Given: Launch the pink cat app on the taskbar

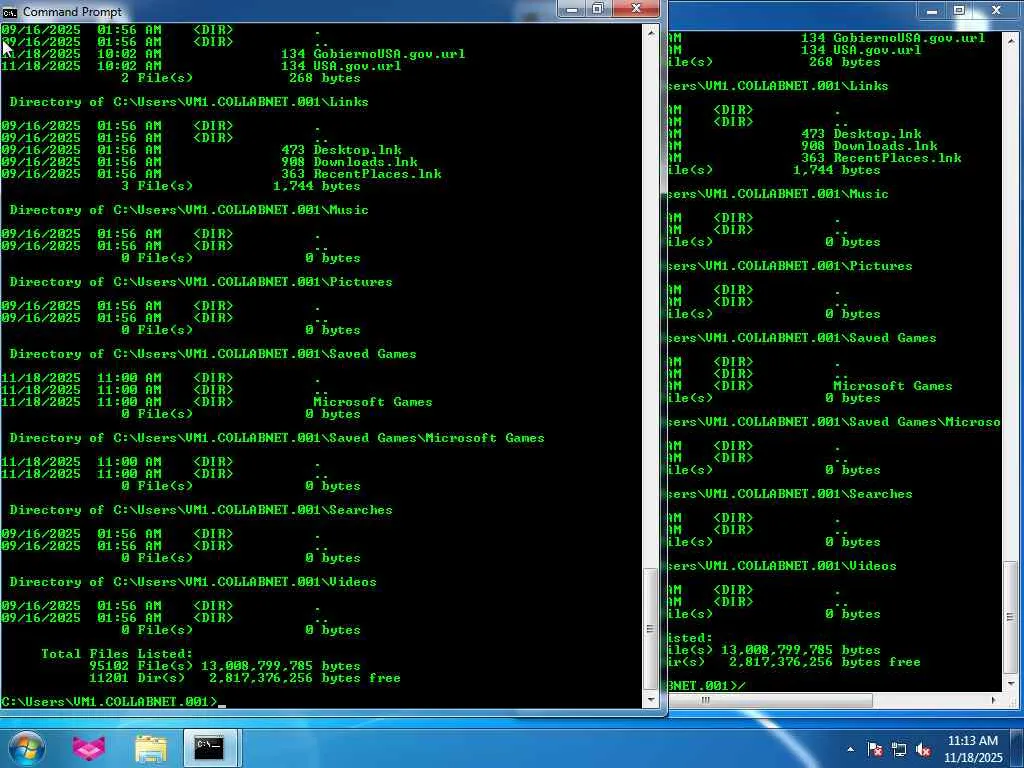Looking at the screenshot, I should 89,748.
